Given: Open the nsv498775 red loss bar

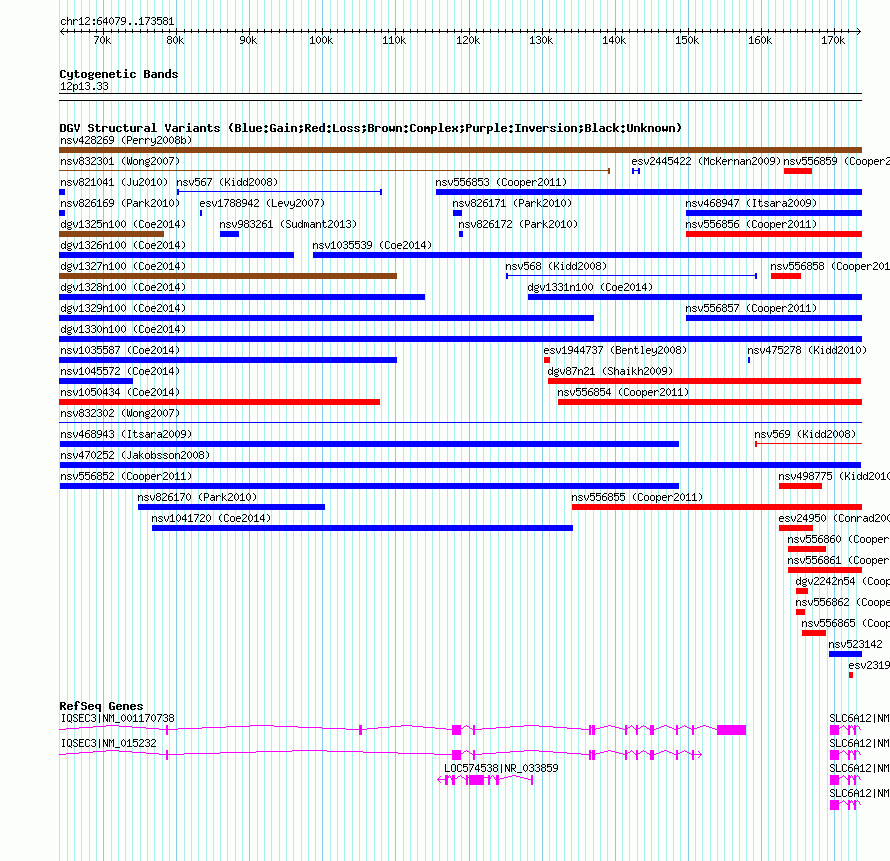Looking at the screenshot, I should (x=800, y=486).
